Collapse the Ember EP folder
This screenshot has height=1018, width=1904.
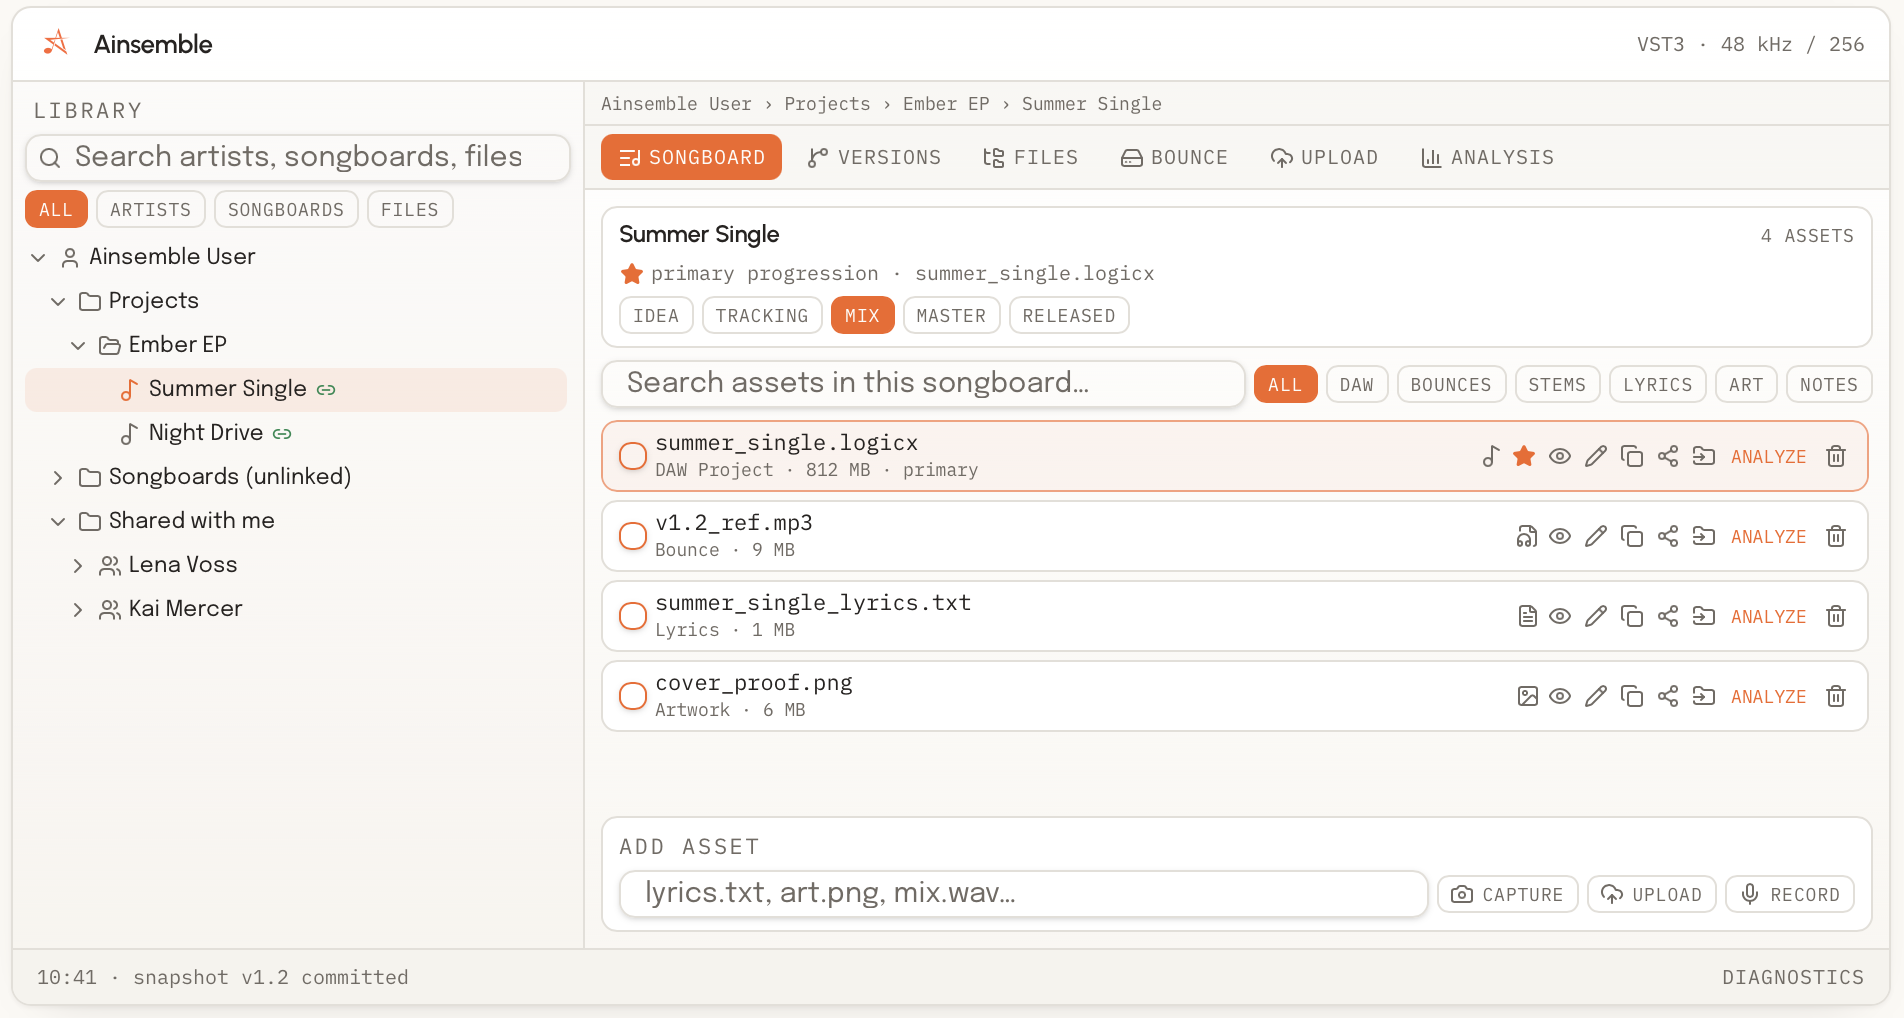tap(78, 346)
